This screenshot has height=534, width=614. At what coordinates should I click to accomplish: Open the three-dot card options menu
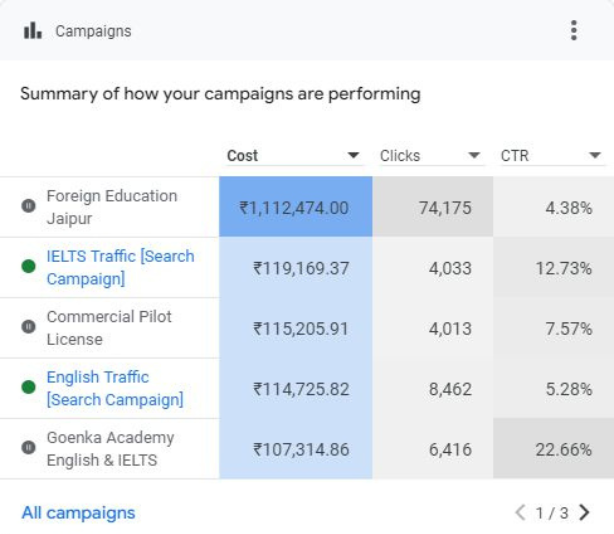coord(573,30)
